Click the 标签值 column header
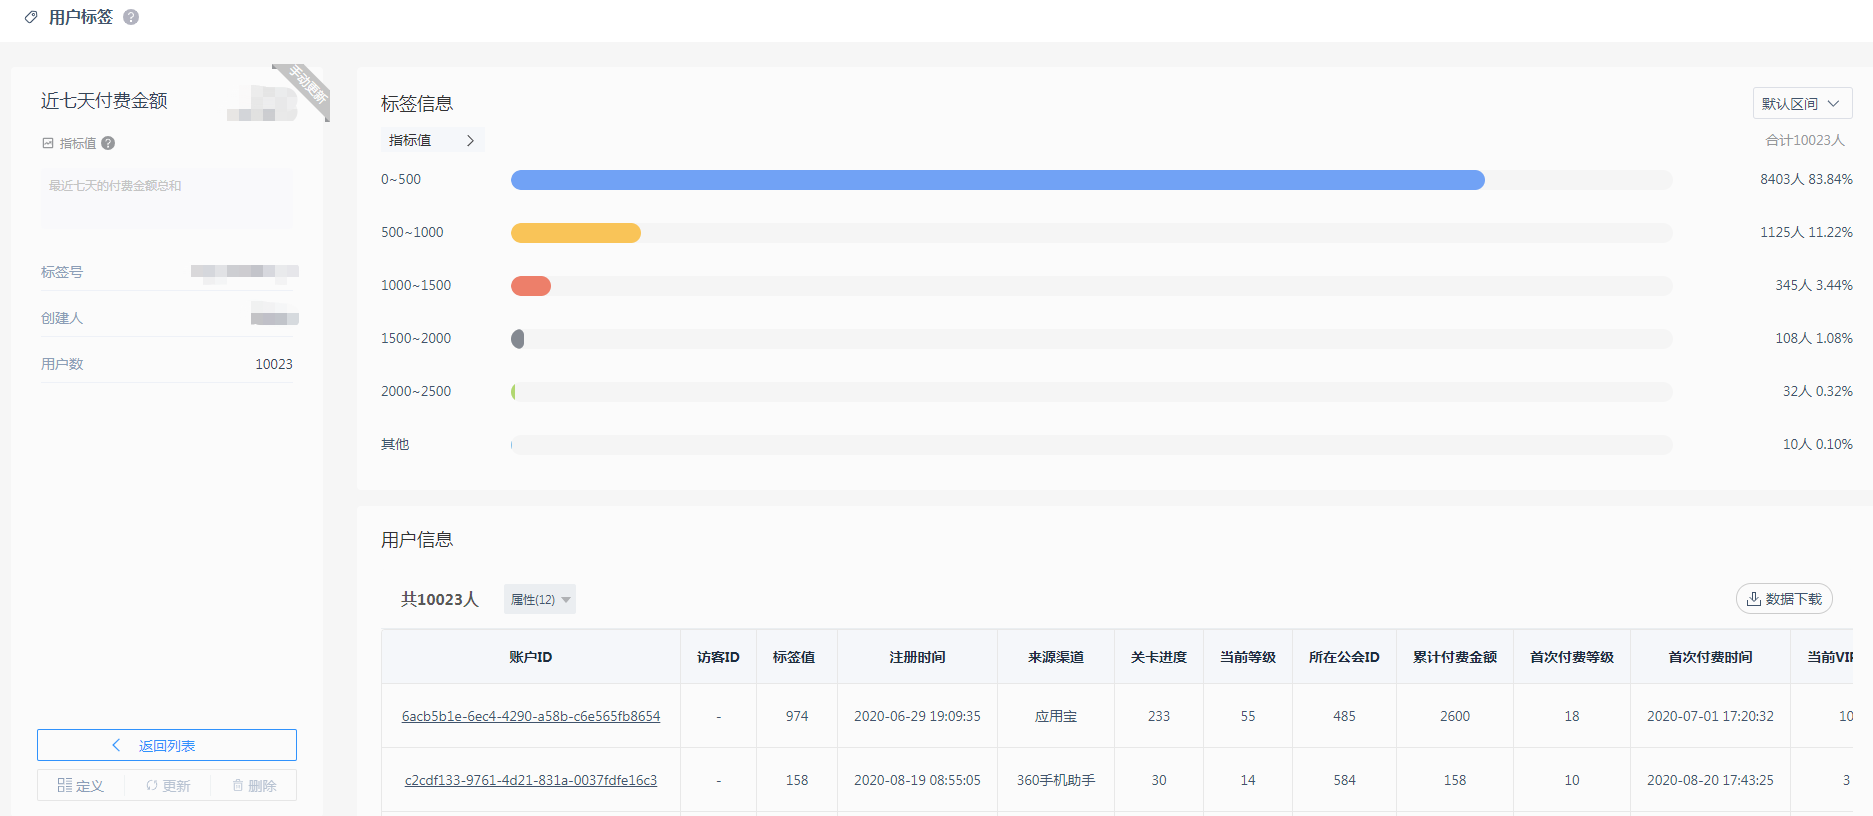1873x816 pixels. [x=794, y=657]
